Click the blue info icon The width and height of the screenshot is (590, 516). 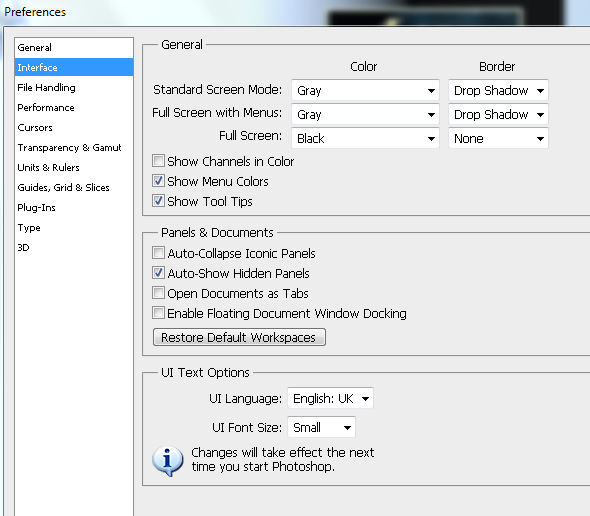point(168,461)
